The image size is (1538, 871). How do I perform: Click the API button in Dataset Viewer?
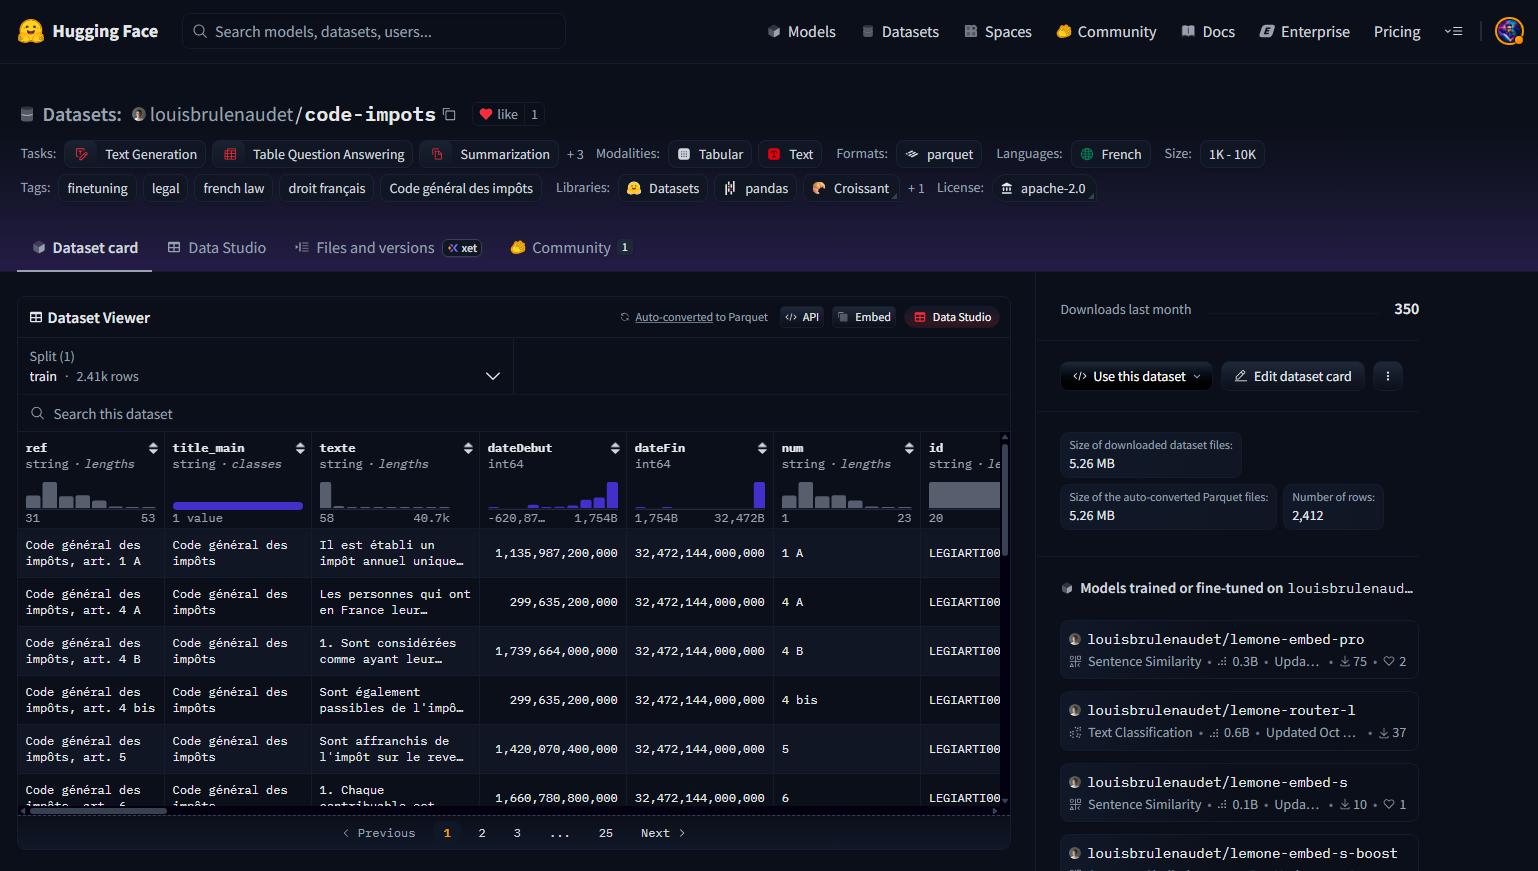(x=802, y=317)
